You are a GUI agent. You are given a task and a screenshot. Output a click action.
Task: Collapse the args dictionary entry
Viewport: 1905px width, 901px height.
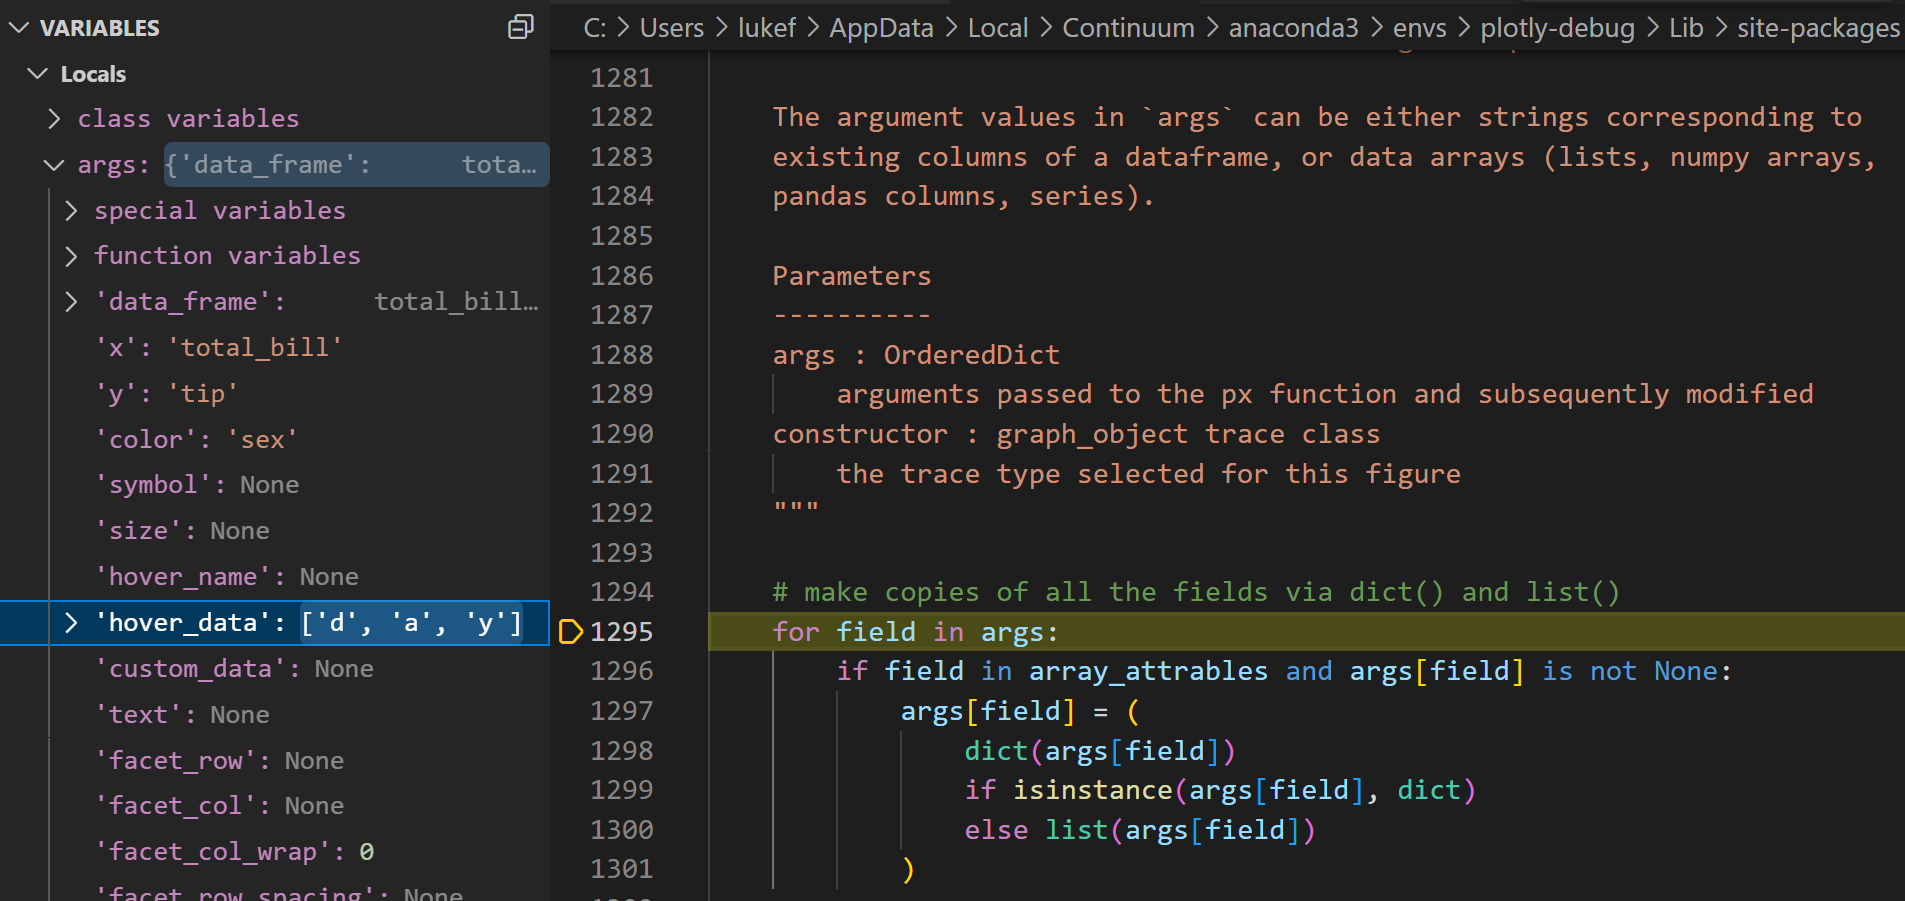[55, 165]
